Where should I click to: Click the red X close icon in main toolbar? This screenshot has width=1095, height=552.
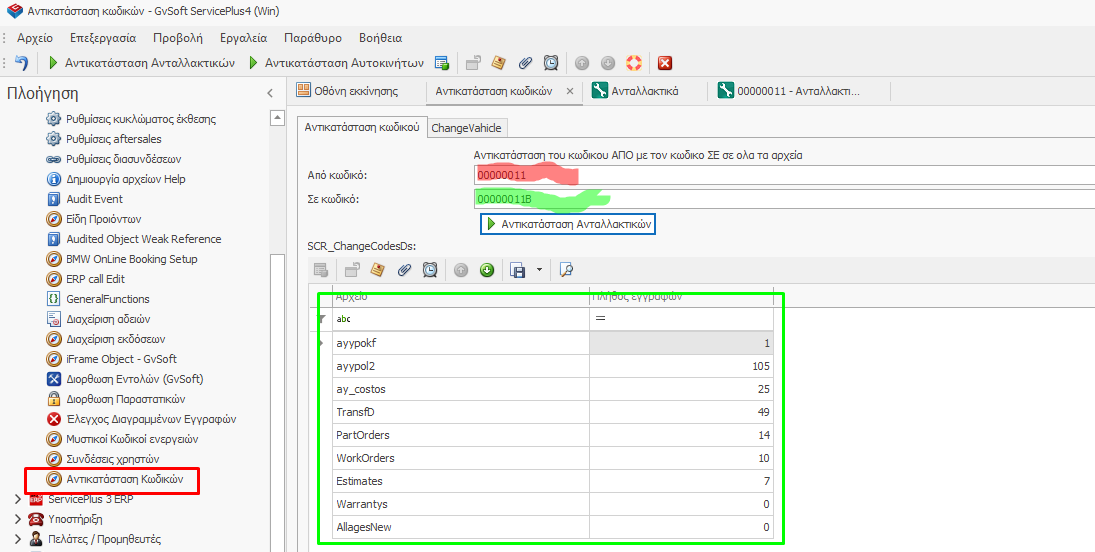pyautogui.click(x=665, y=63)
